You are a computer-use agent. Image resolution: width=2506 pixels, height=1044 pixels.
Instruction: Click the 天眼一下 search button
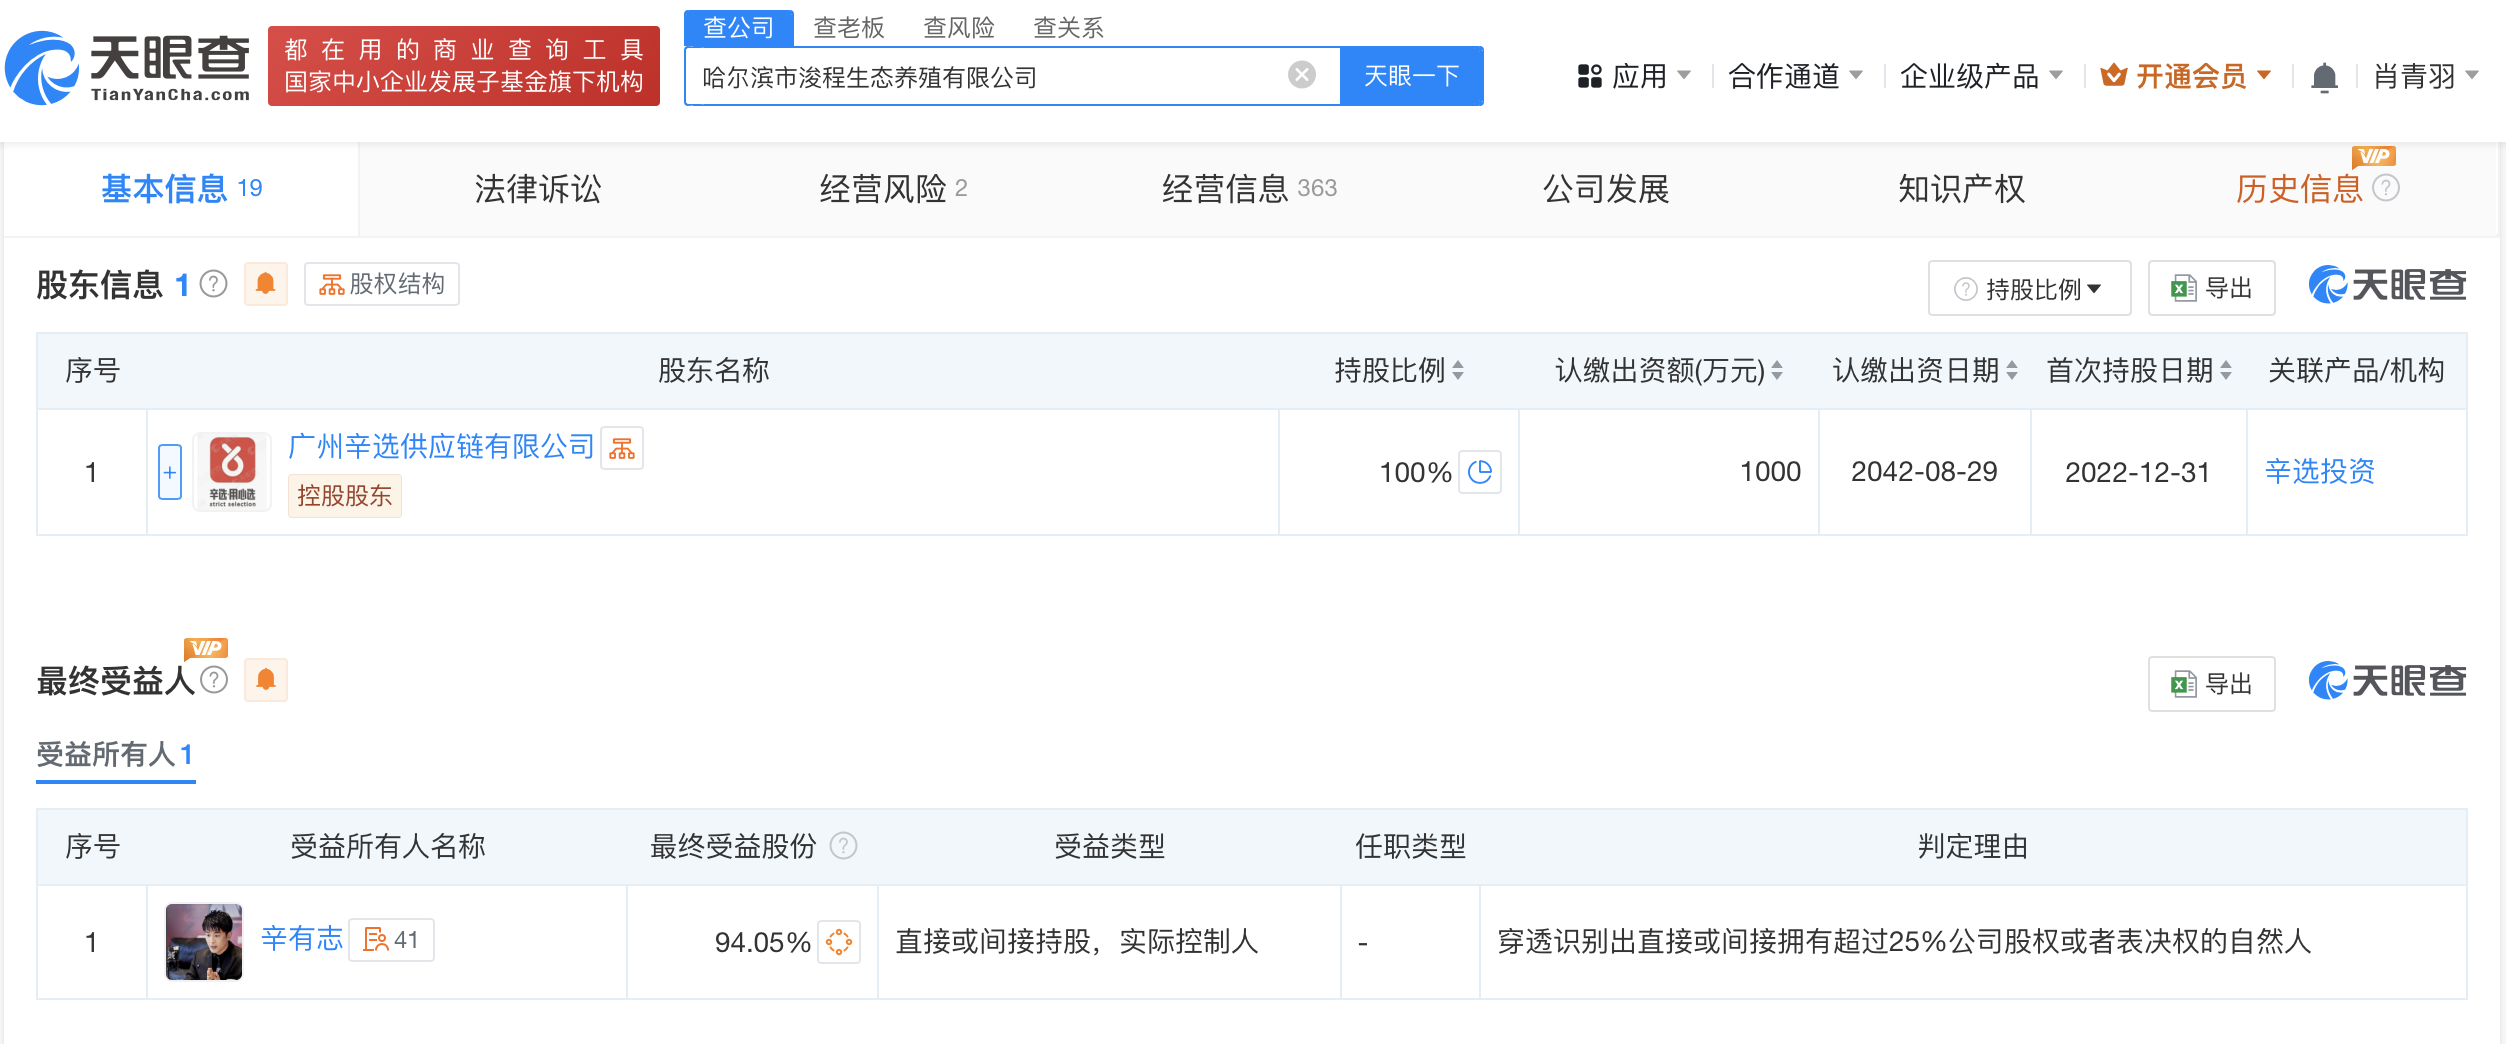[x=1411, y=76]
